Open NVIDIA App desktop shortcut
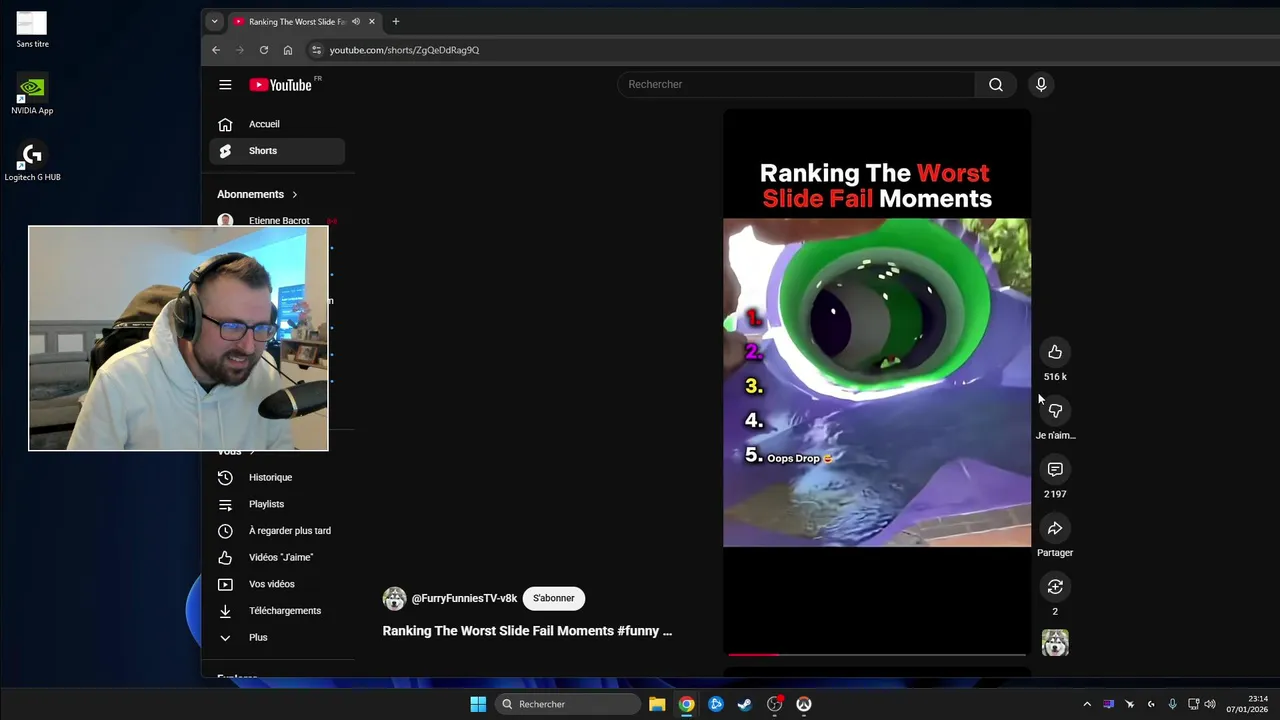The height and width of the screenshot is (720, 1280). [x=32, y=95]
